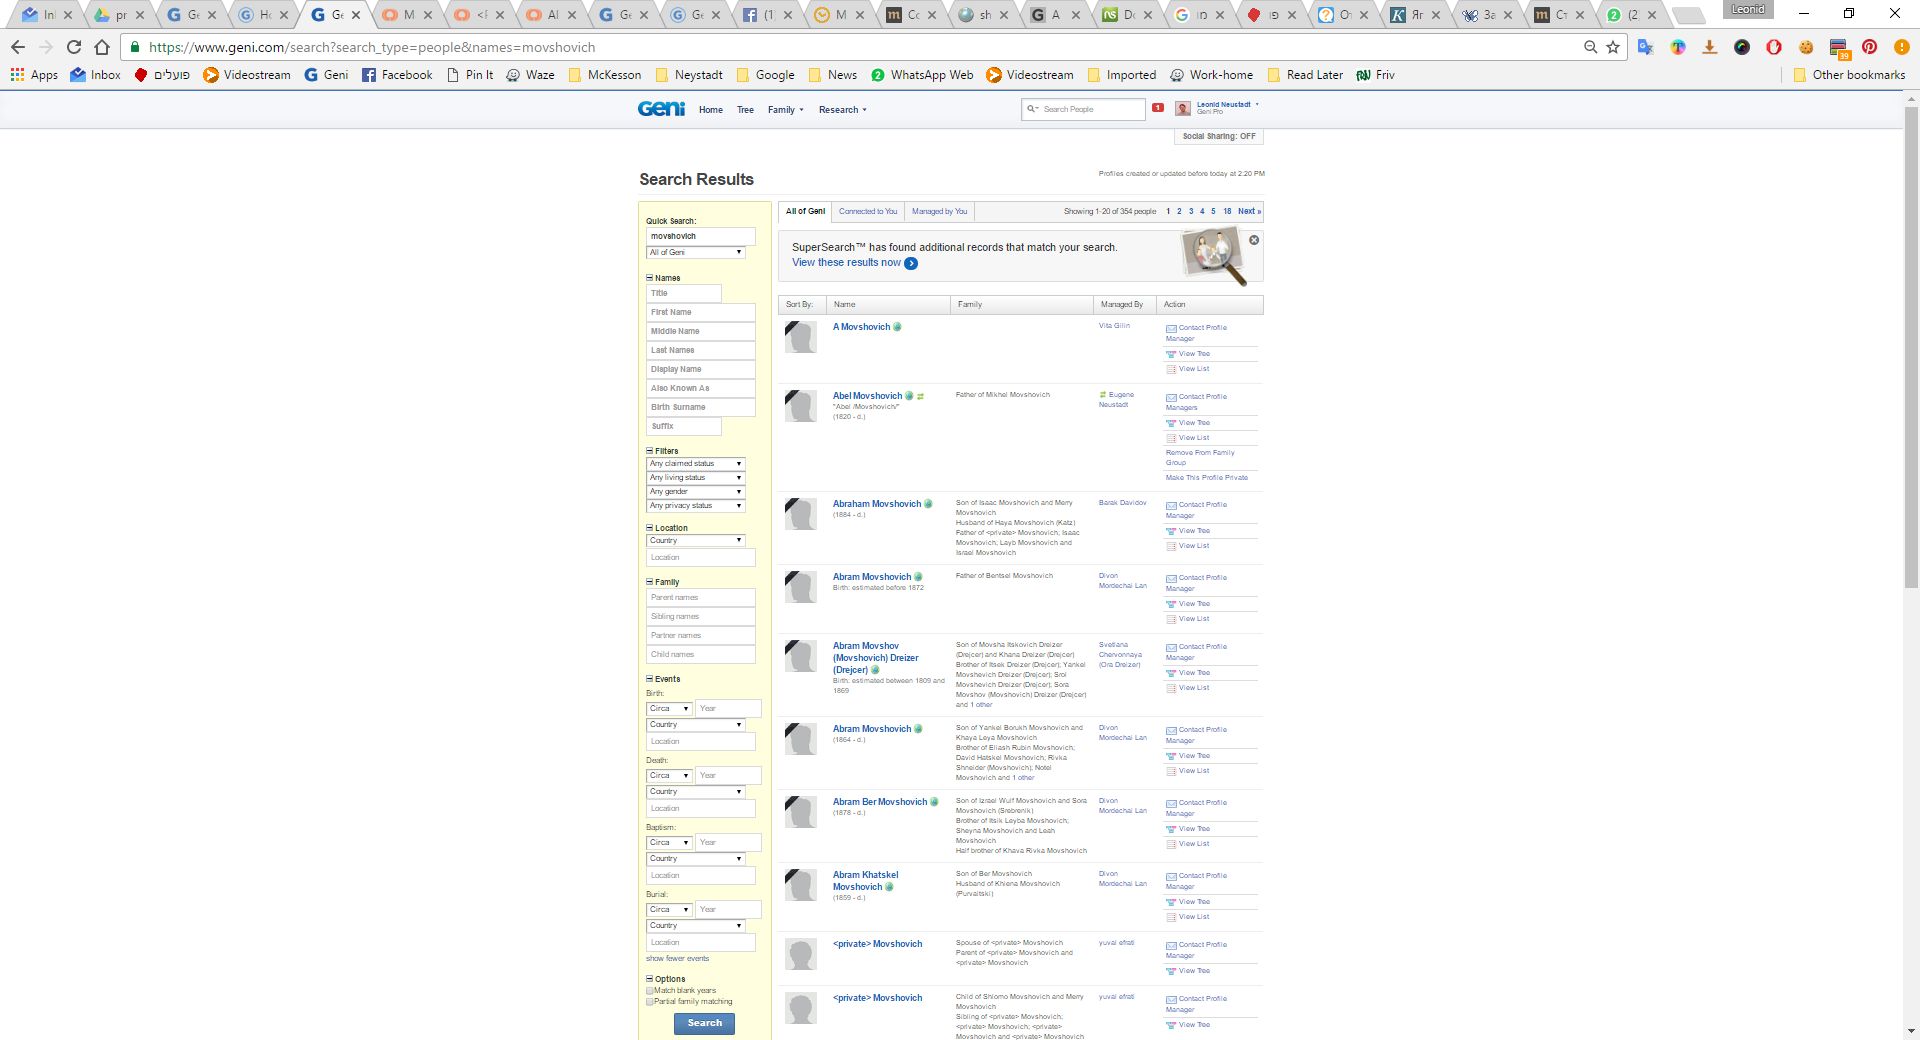
Task: Collapse the Names section
Action: [650, 279]
